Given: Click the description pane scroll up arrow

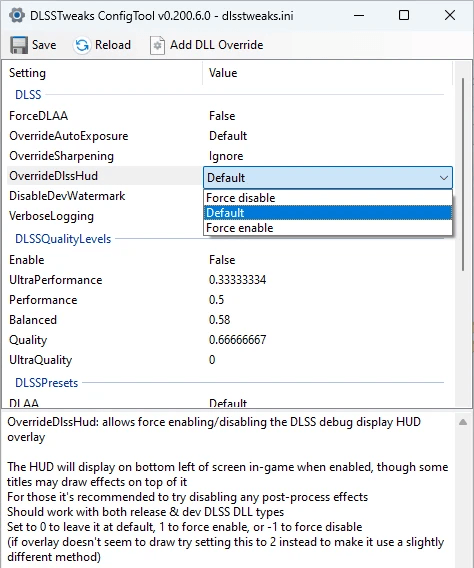Looking at the screenshot, I should click(x=463, y=422).
